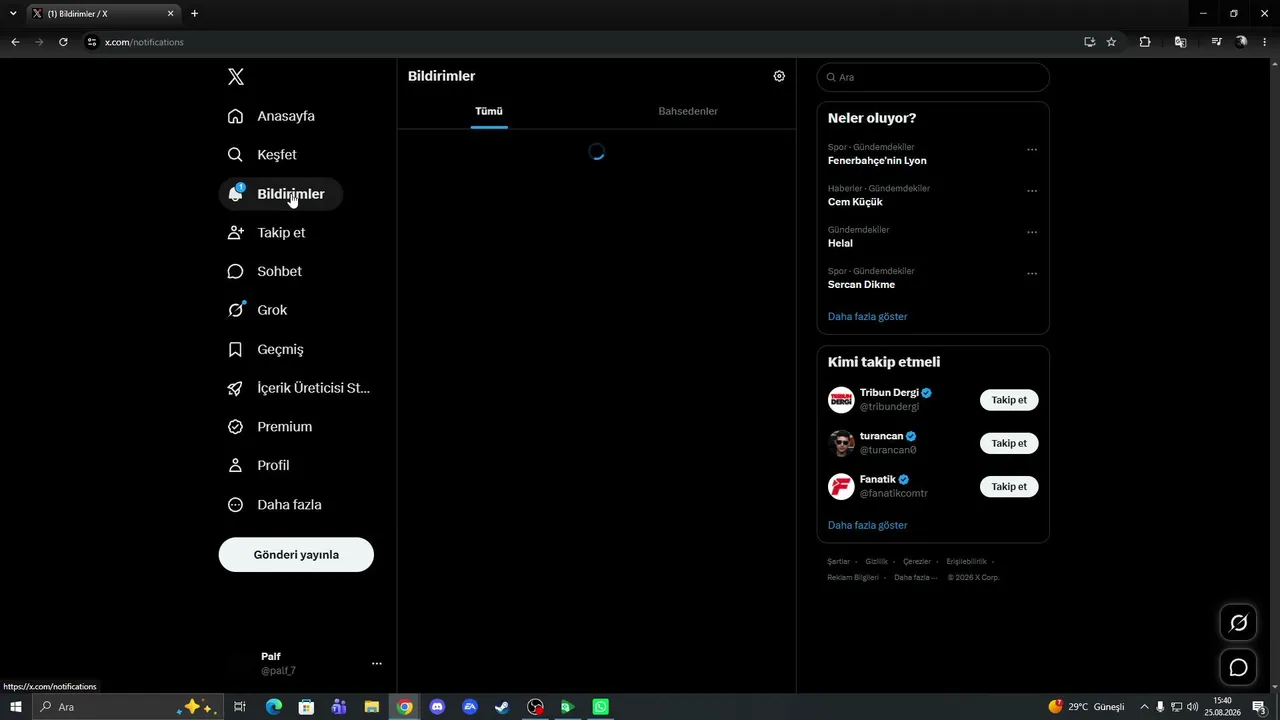Open Microsoft Edge from the taskbar
Viewport: 1280px width, 720px height.
coord(274,707)
